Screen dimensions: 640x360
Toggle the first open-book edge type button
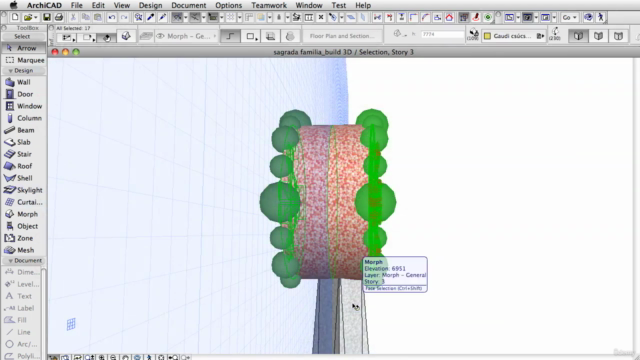coord(578,36)
